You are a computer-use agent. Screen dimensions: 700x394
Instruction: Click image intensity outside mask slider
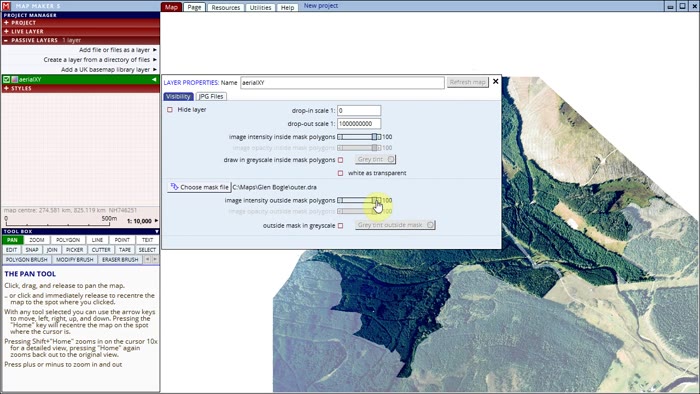(359, 200)
